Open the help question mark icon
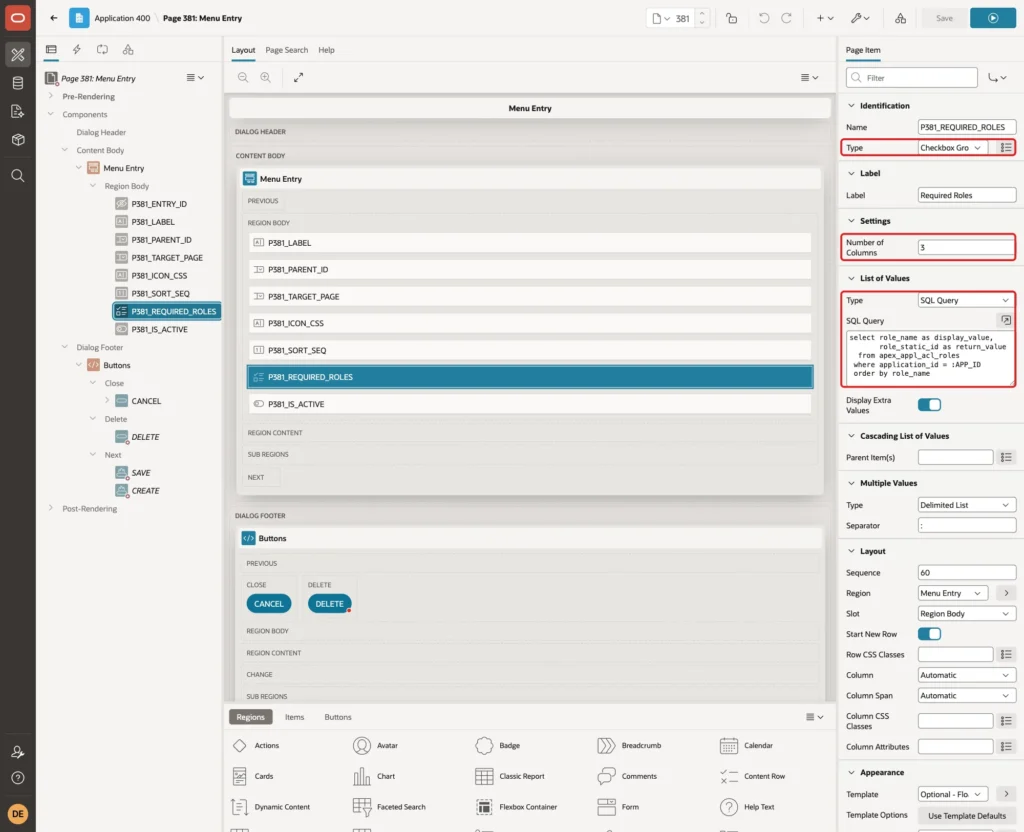Image resolution: width=1024 pixels, height=832 pixels. pos(18,778)
